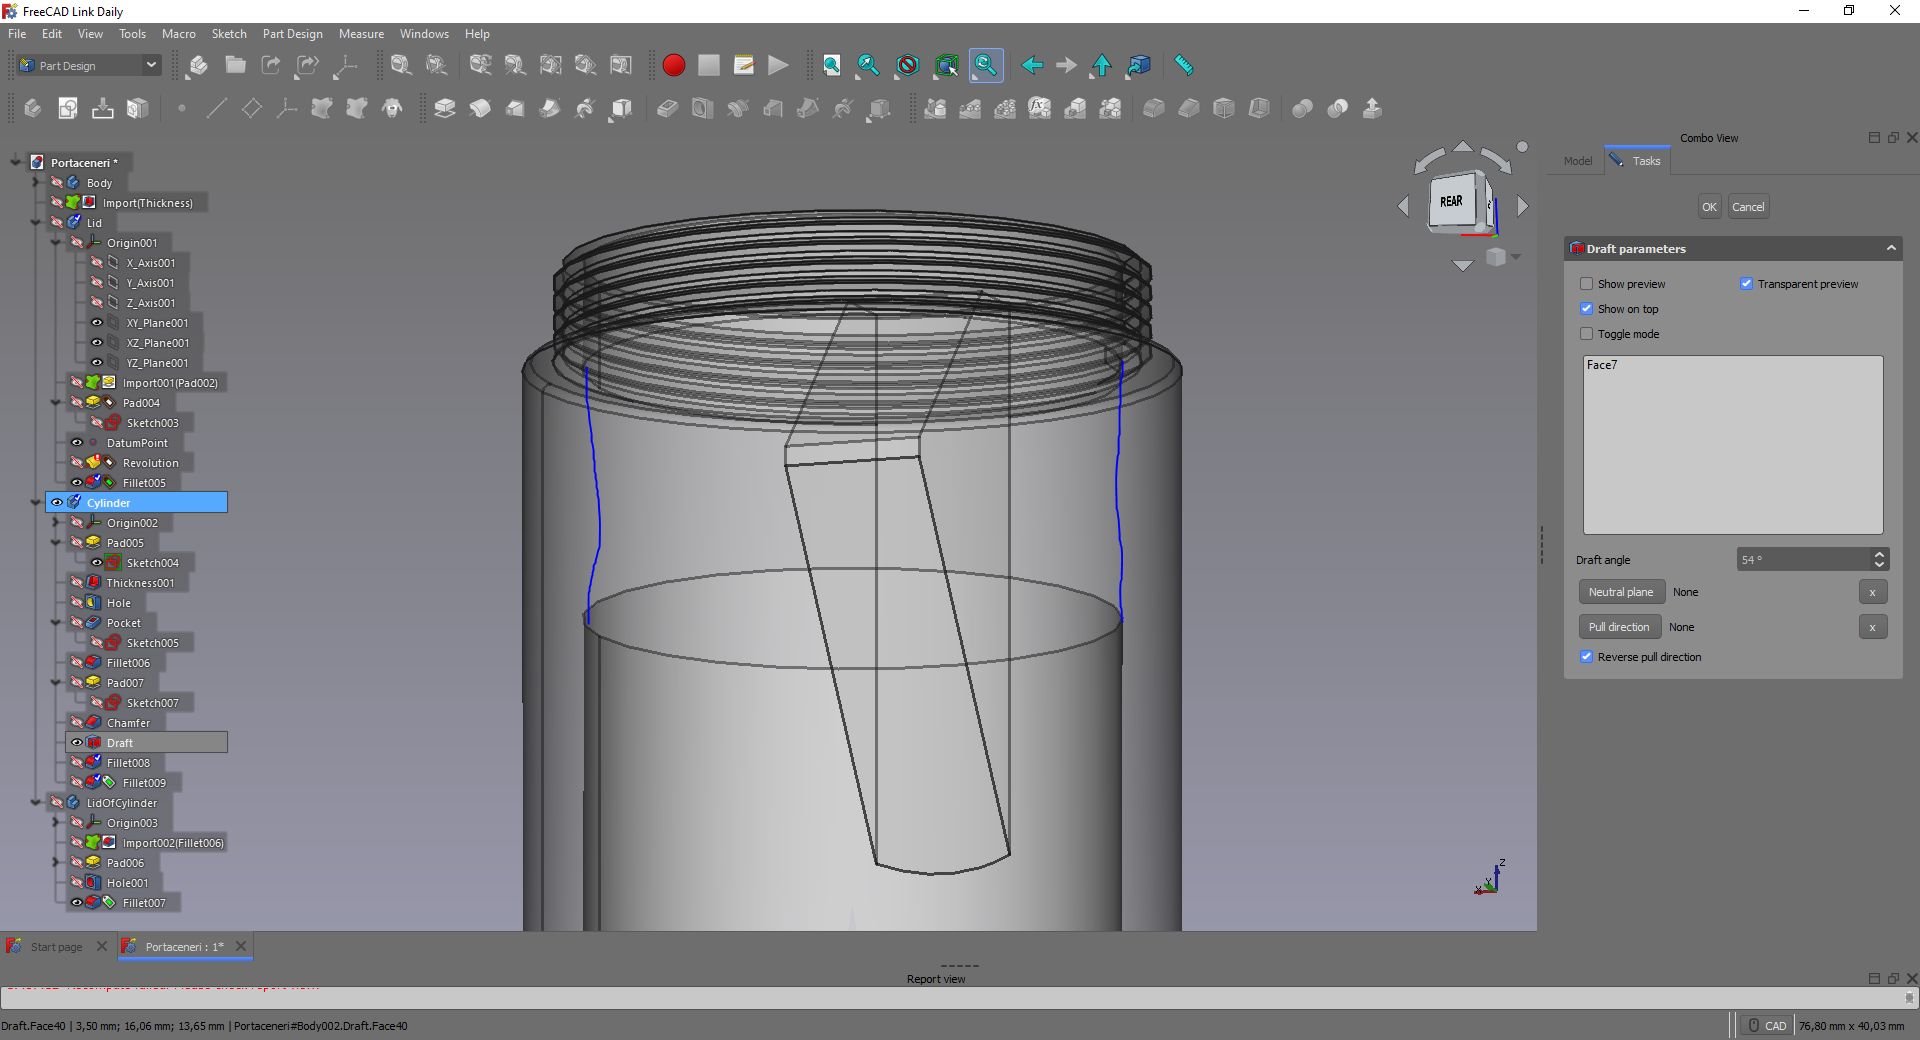Enable the Show preview checkbox
Image resolution: width=1920 pixels, height=1040 pixels.
[x=1586, y=283]
